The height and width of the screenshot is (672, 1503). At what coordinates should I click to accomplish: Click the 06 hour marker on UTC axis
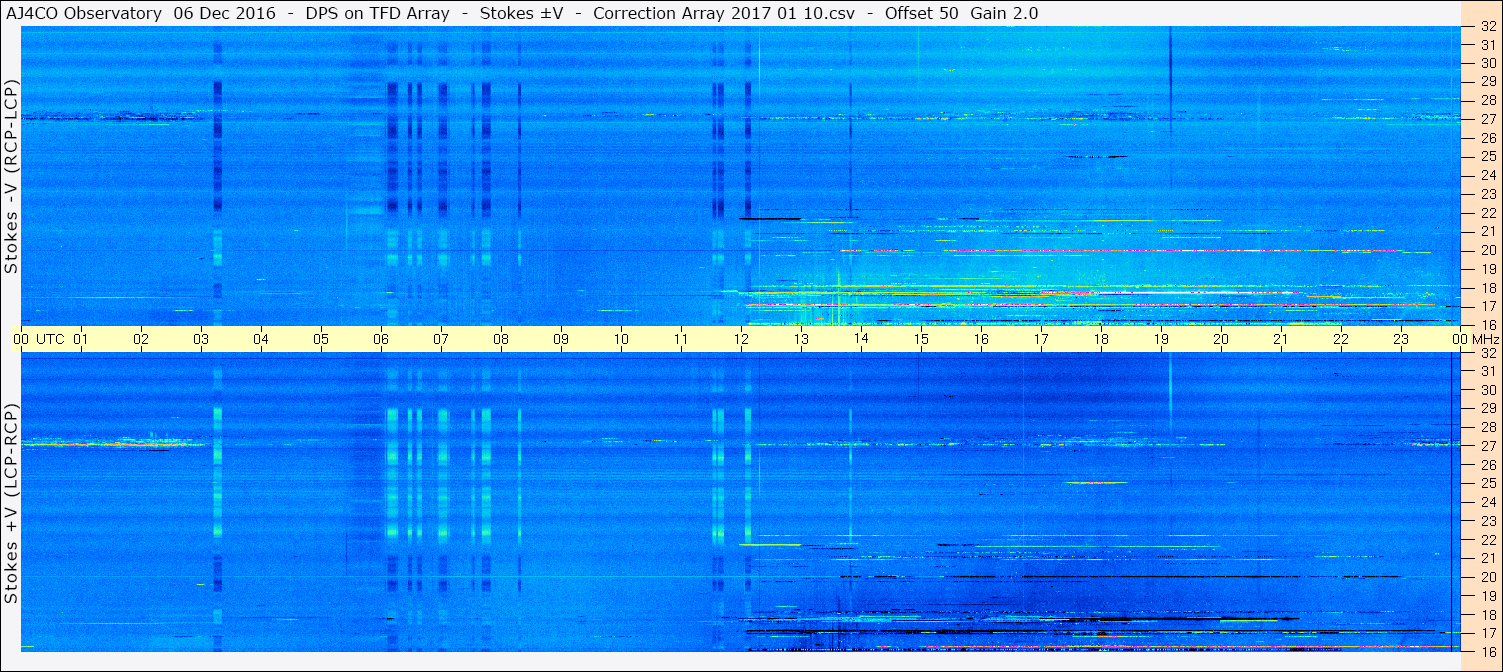(381, 339)
